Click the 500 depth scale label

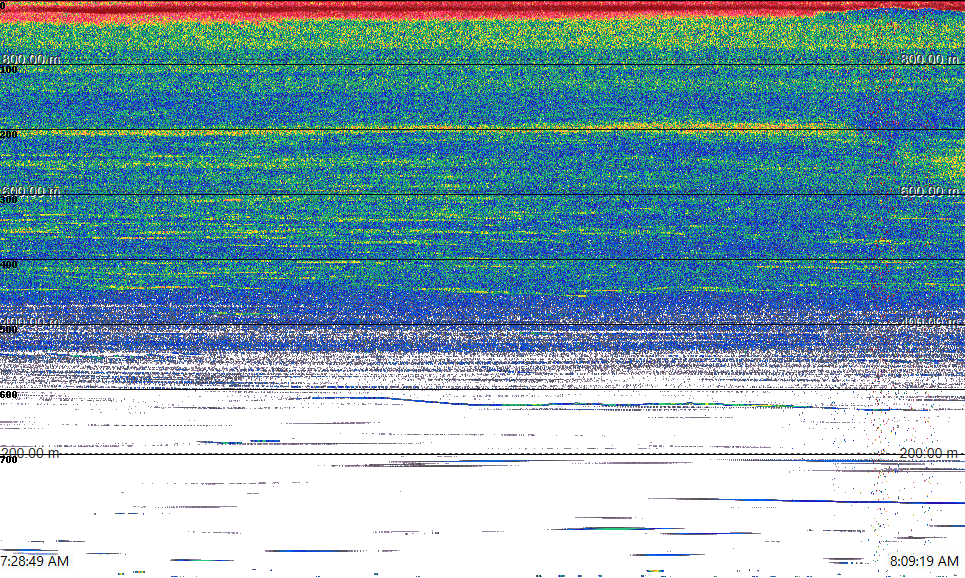[x=9, y=329]
